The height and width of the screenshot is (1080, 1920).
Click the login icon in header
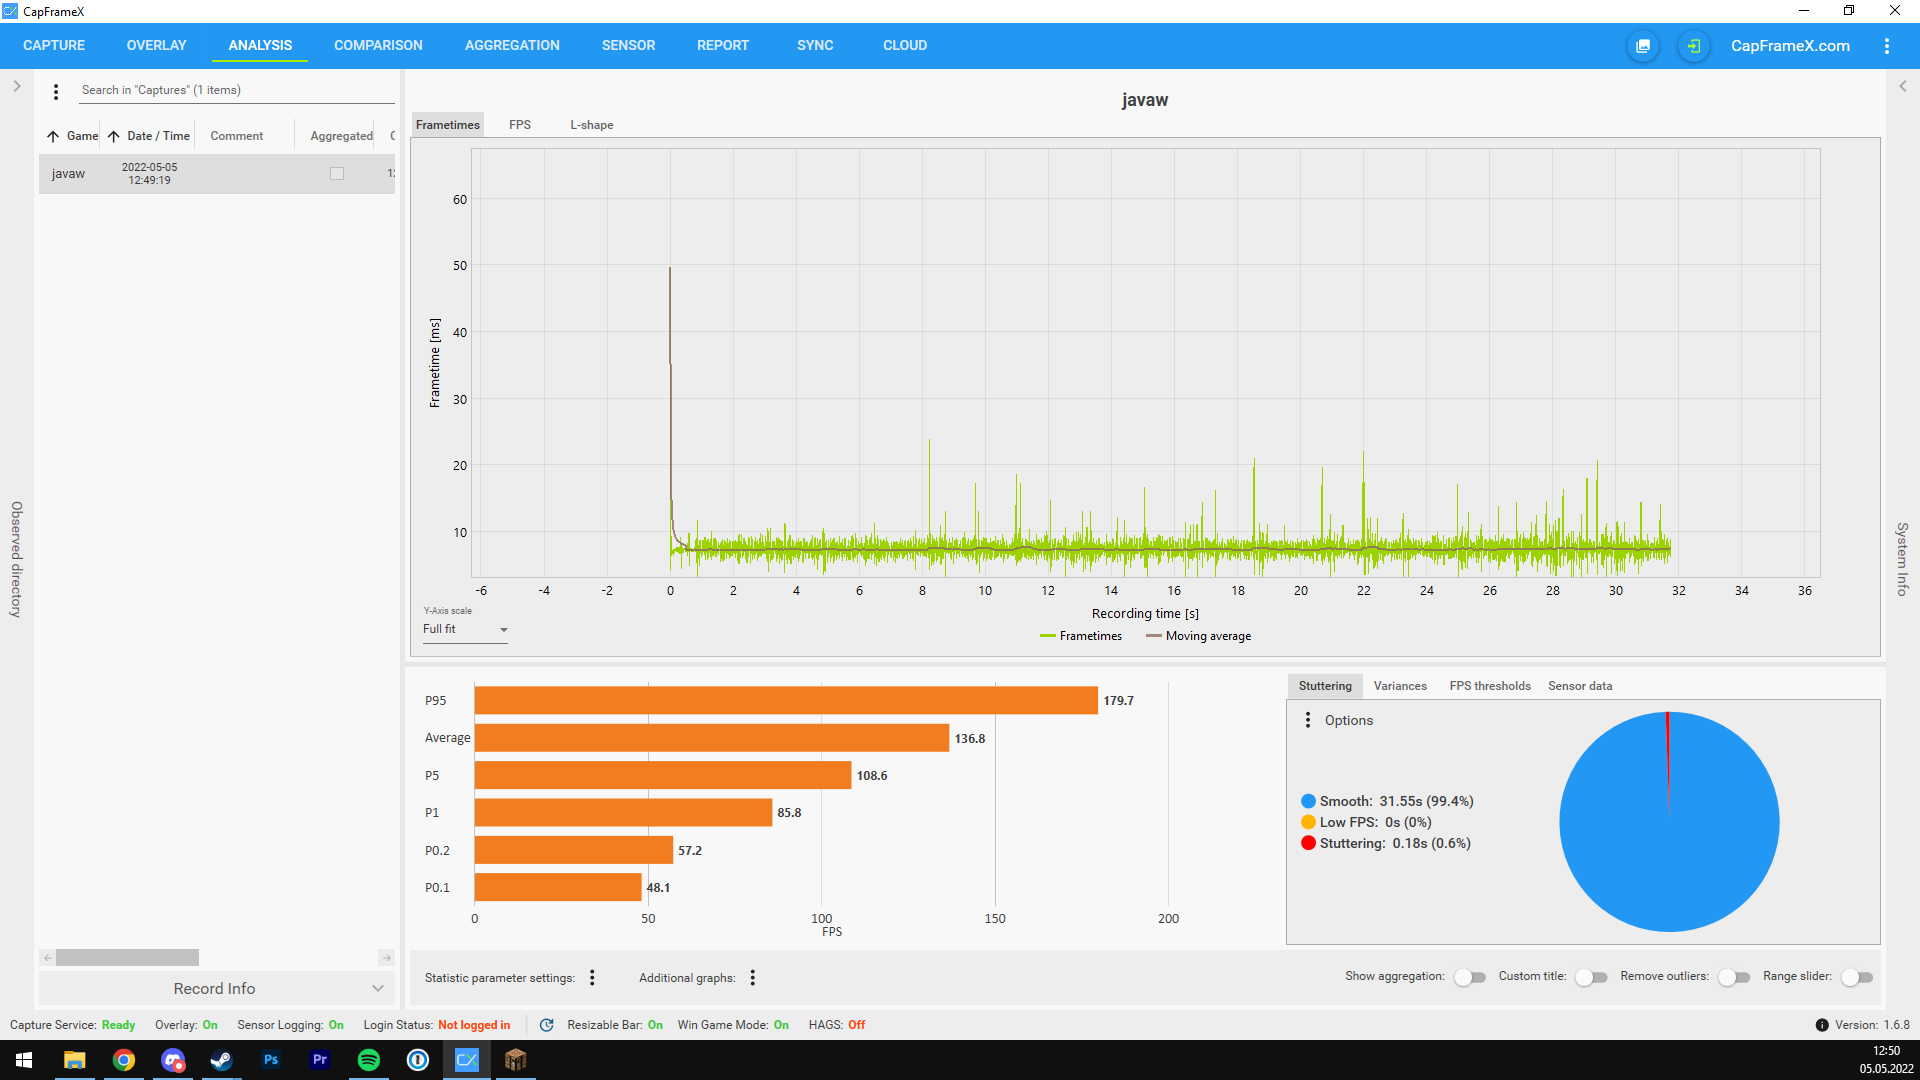1693,46
